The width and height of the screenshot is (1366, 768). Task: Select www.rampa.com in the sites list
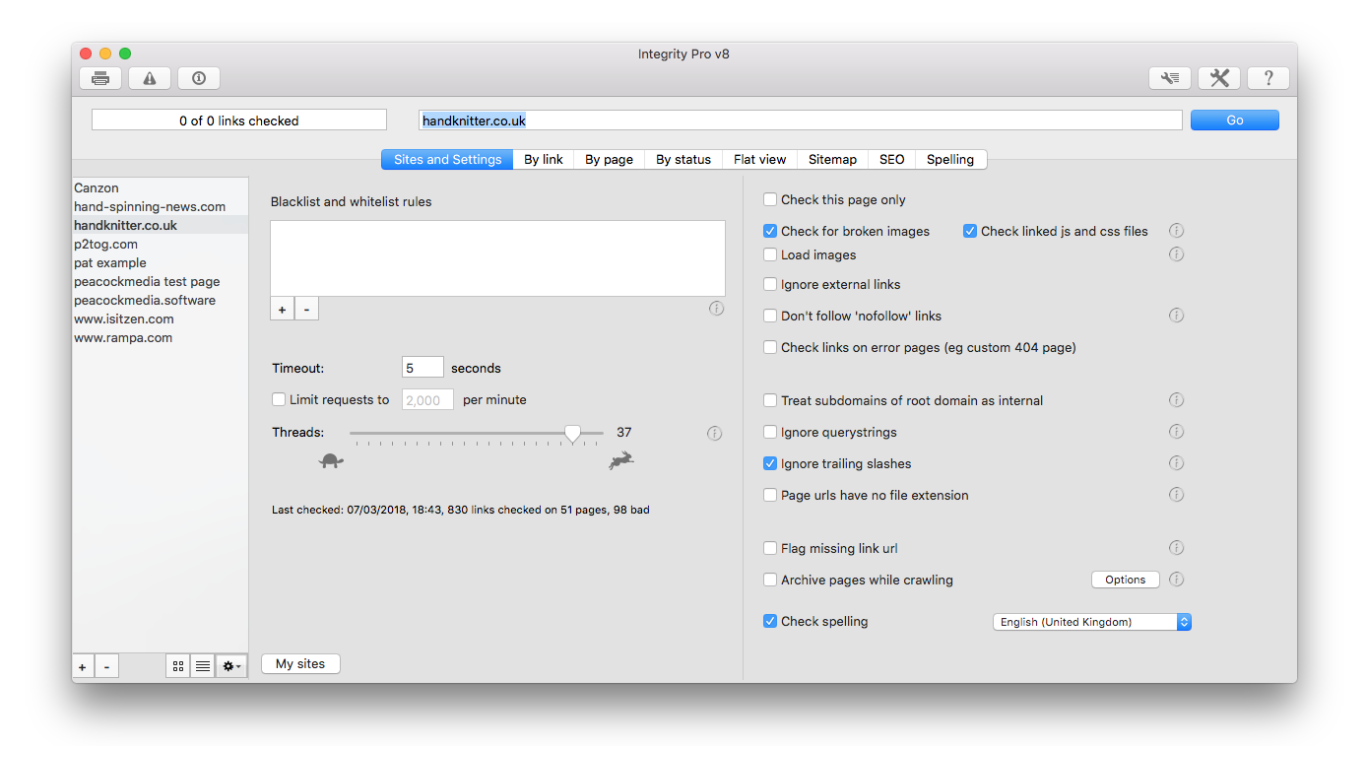coord(160,338)
